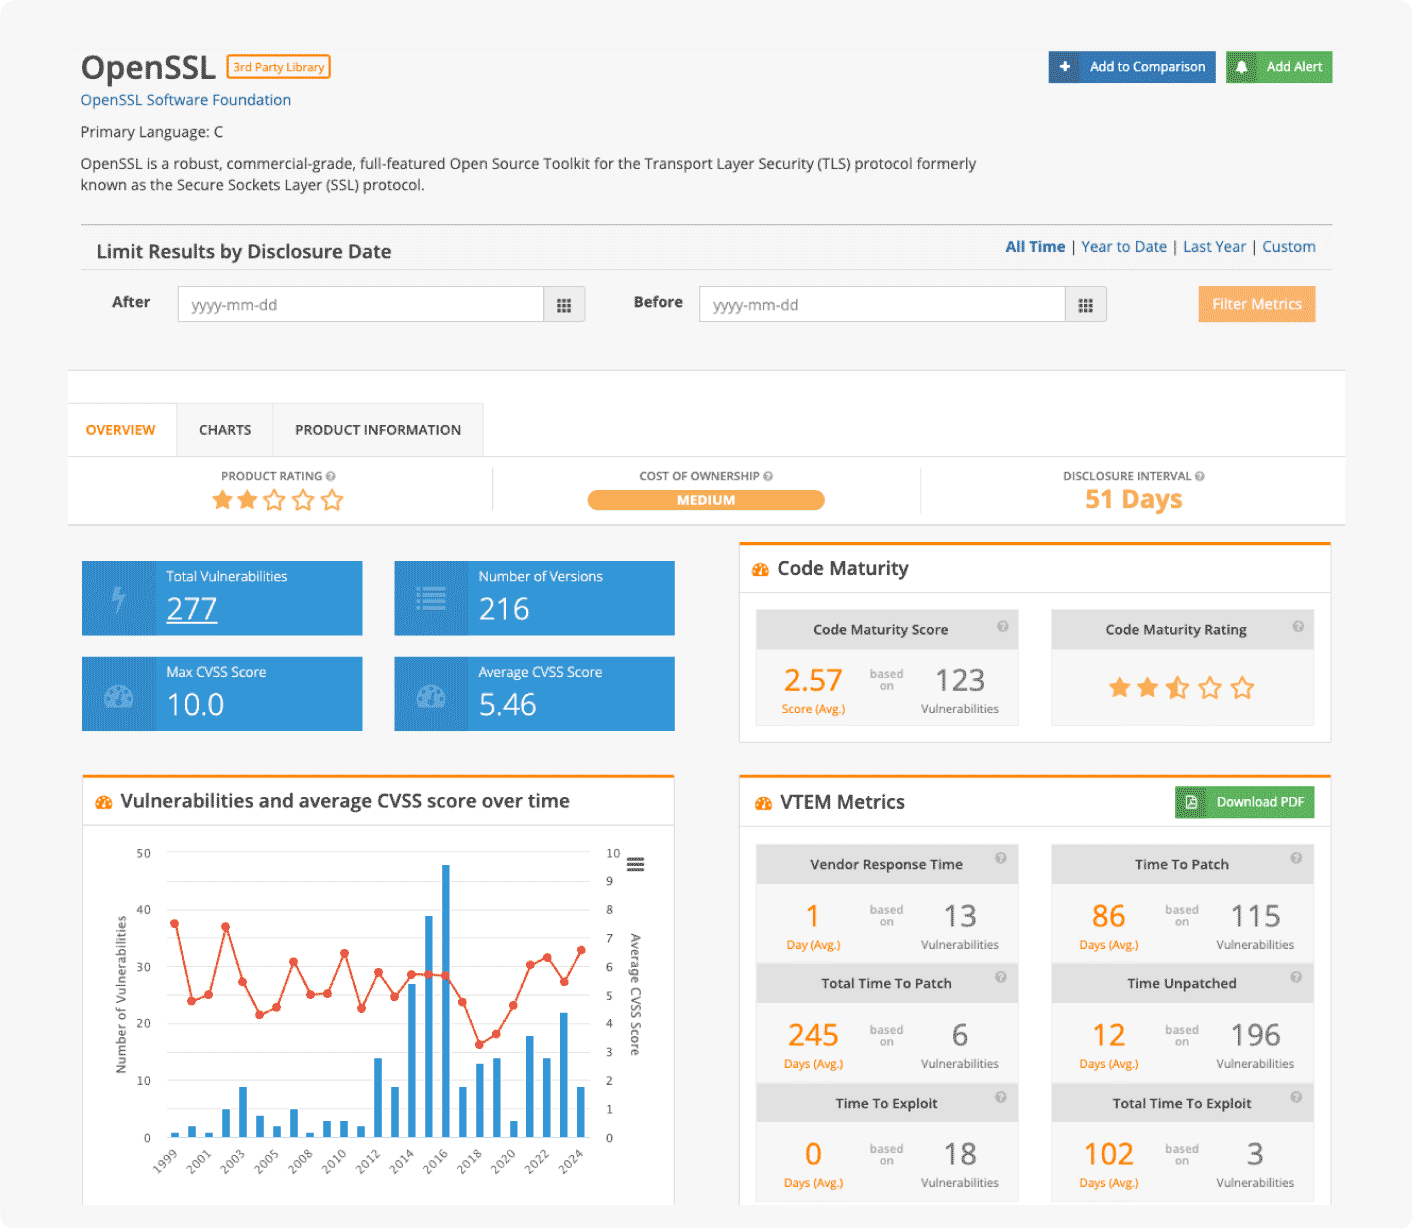Image resolution: width=1412 pixels, height=1228 pixels.
Task: Click the Code Maturity Rating help icon
Action: [1298, 627]
